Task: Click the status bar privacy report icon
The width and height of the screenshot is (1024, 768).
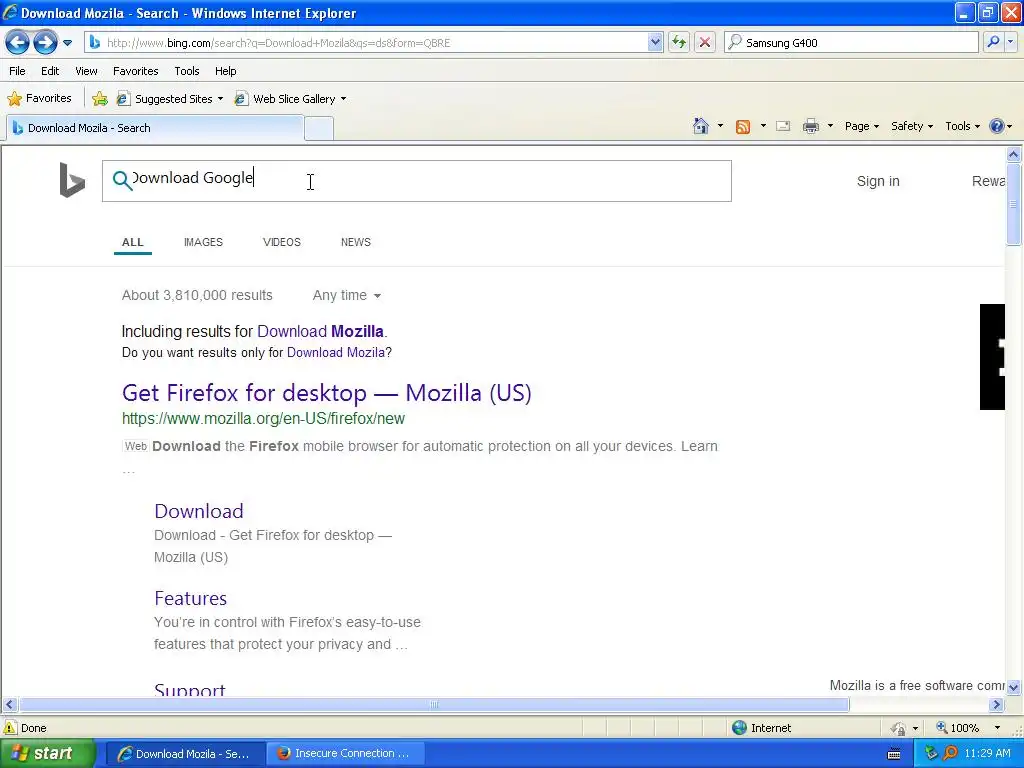Action: tap(899, 728)
